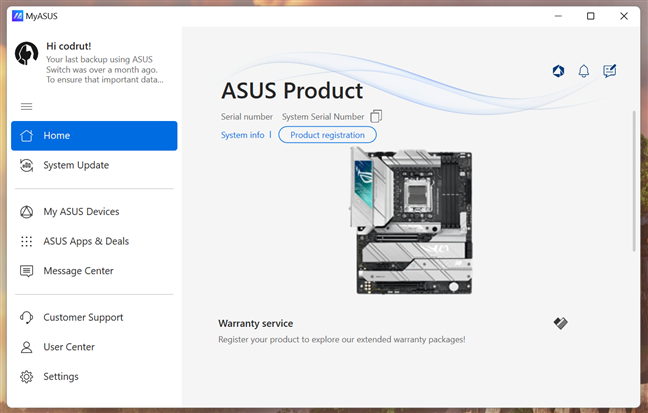Click the Customer Support headset icon
Screen dimensions: 648x413
pyautogui.click(x=26, y=318)
